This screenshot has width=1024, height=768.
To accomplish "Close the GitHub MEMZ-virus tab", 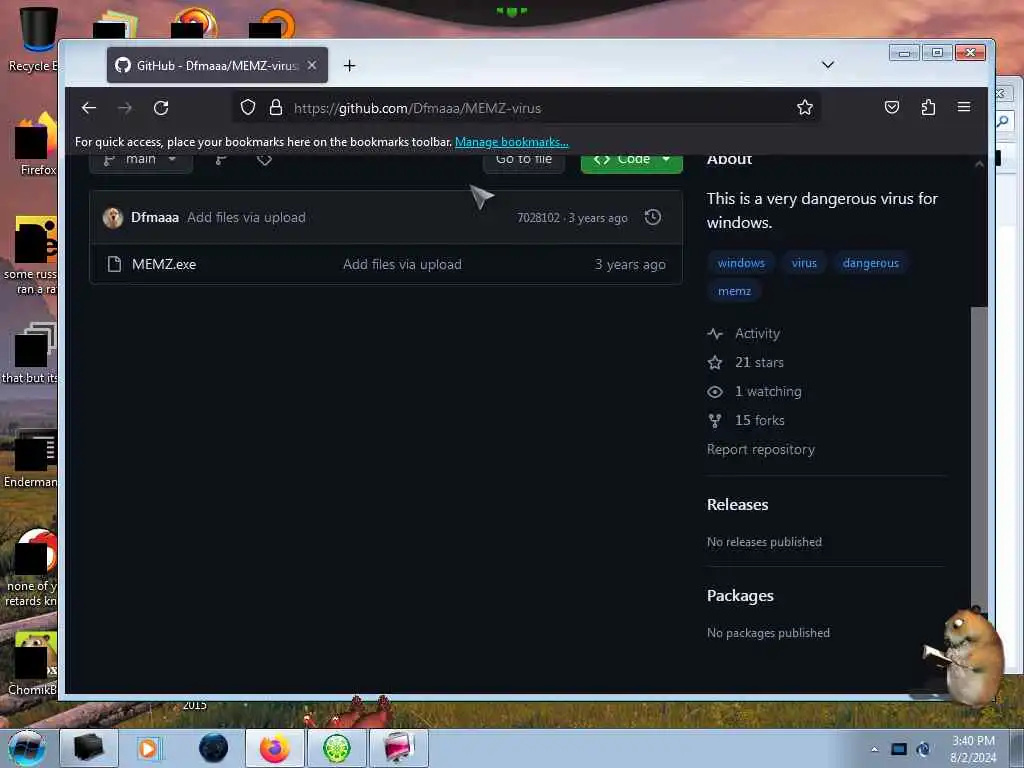I will 312,65.
